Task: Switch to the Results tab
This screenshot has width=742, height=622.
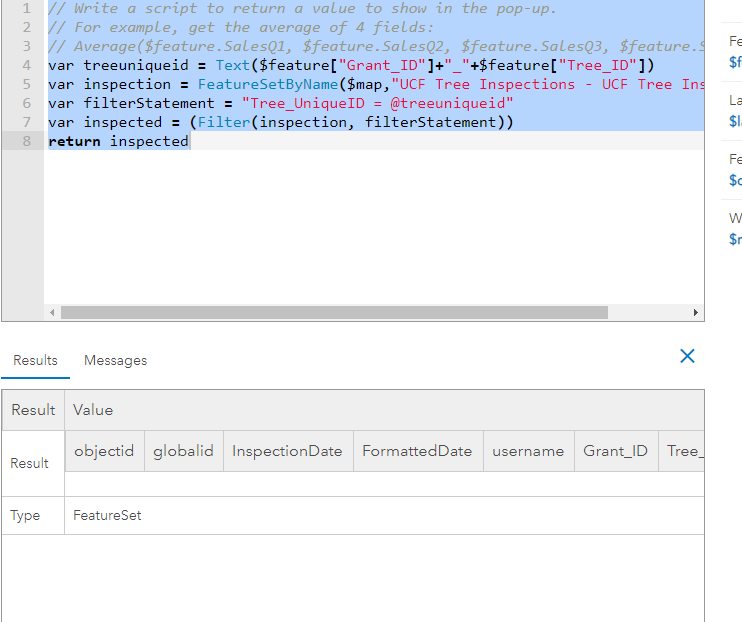Action: click(x=35, y=360)
